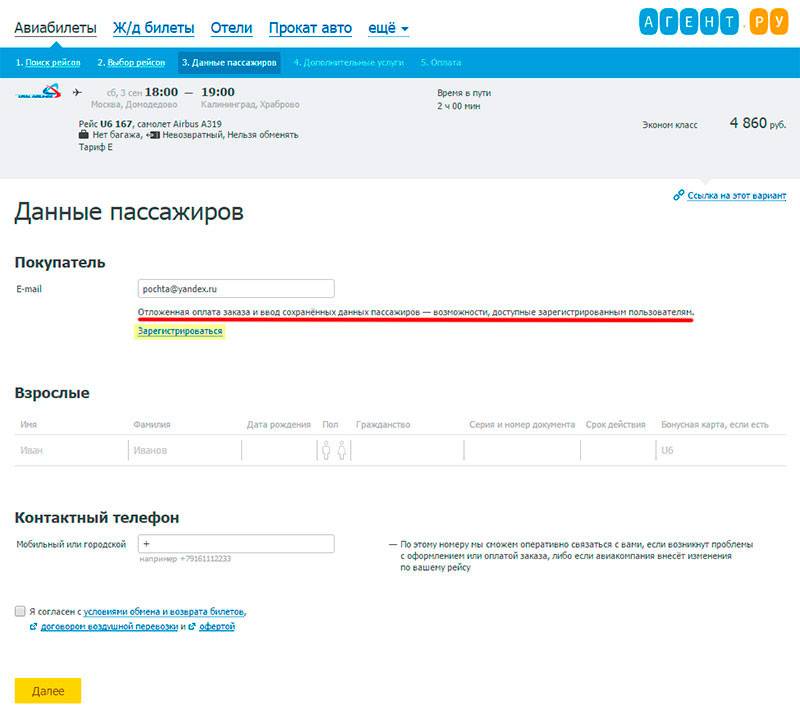Select step 3 Данные пассажиров
This screenshot has width=800, height=710.
(x=229, y=62)
